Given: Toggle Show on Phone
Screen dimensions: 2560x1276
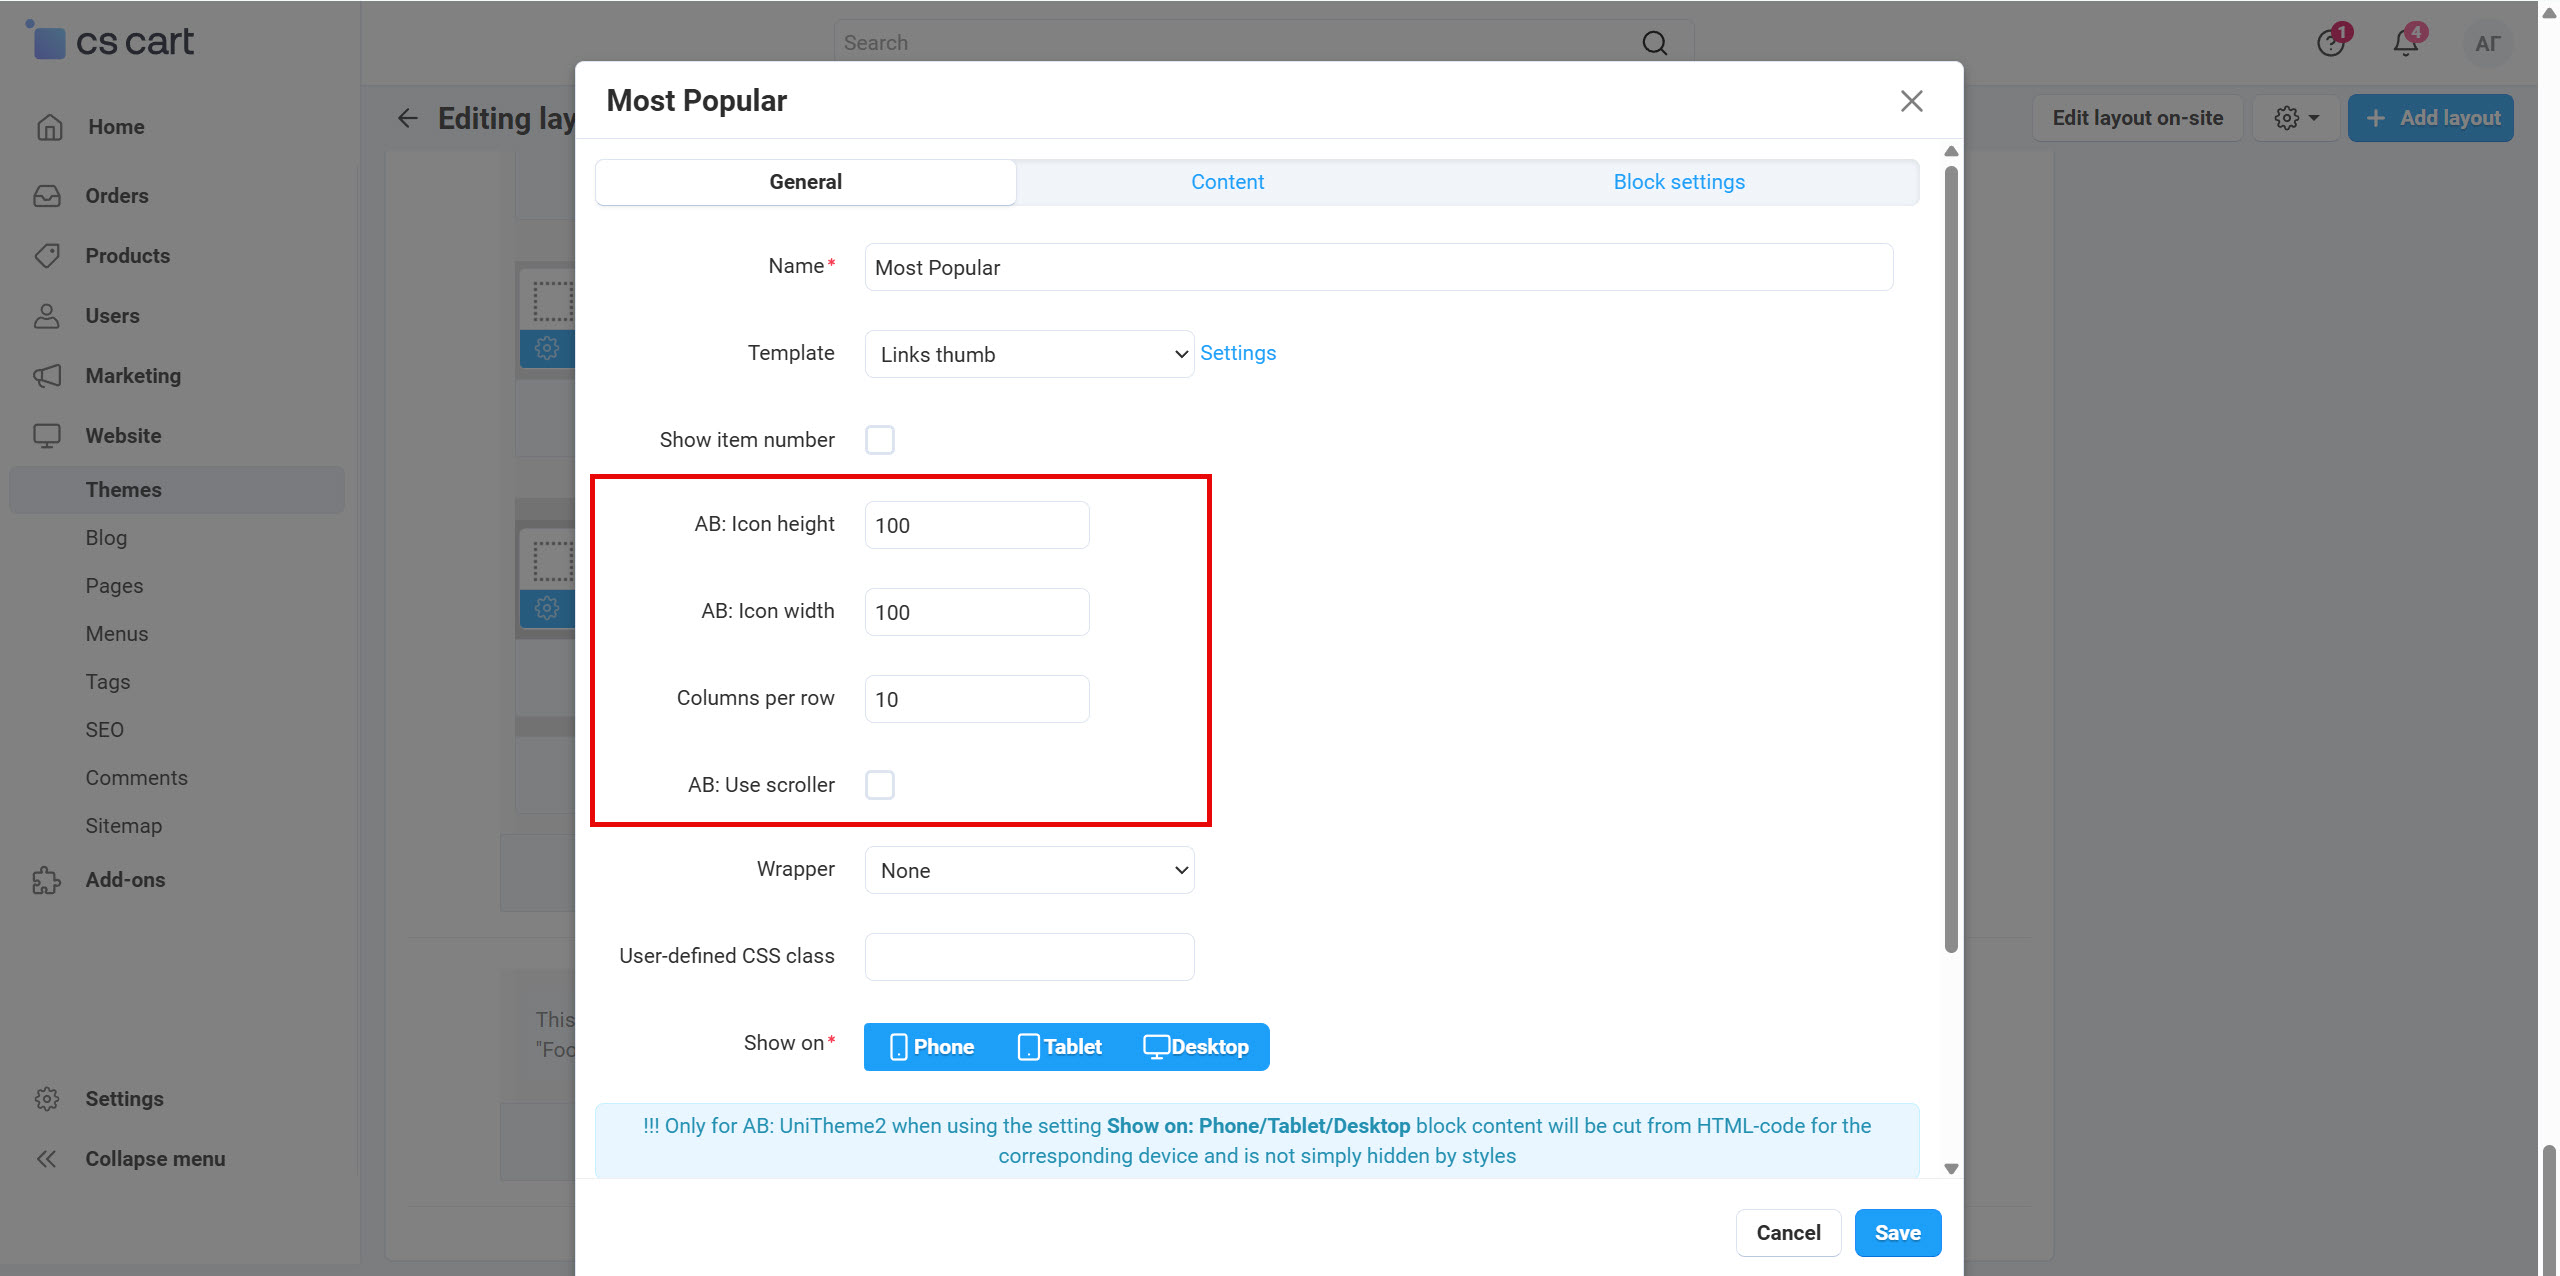Looking at the screenshot, I should click(x=931, y=1047).
